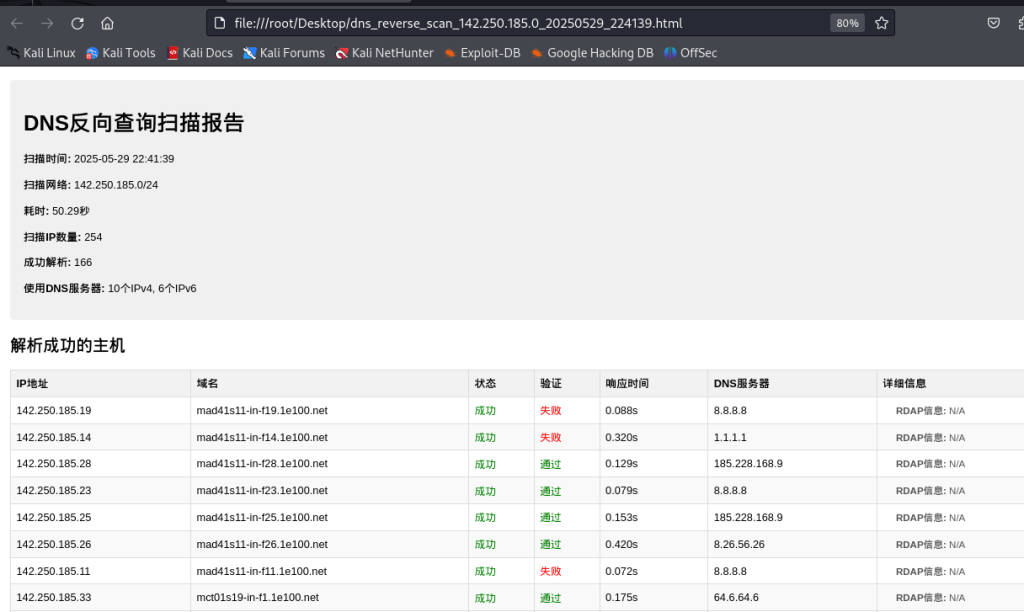Select the domain mct01s19-in-f1.1e100.net cell
Viewport: 1024px width, 612px height.
tap(257, 597)
